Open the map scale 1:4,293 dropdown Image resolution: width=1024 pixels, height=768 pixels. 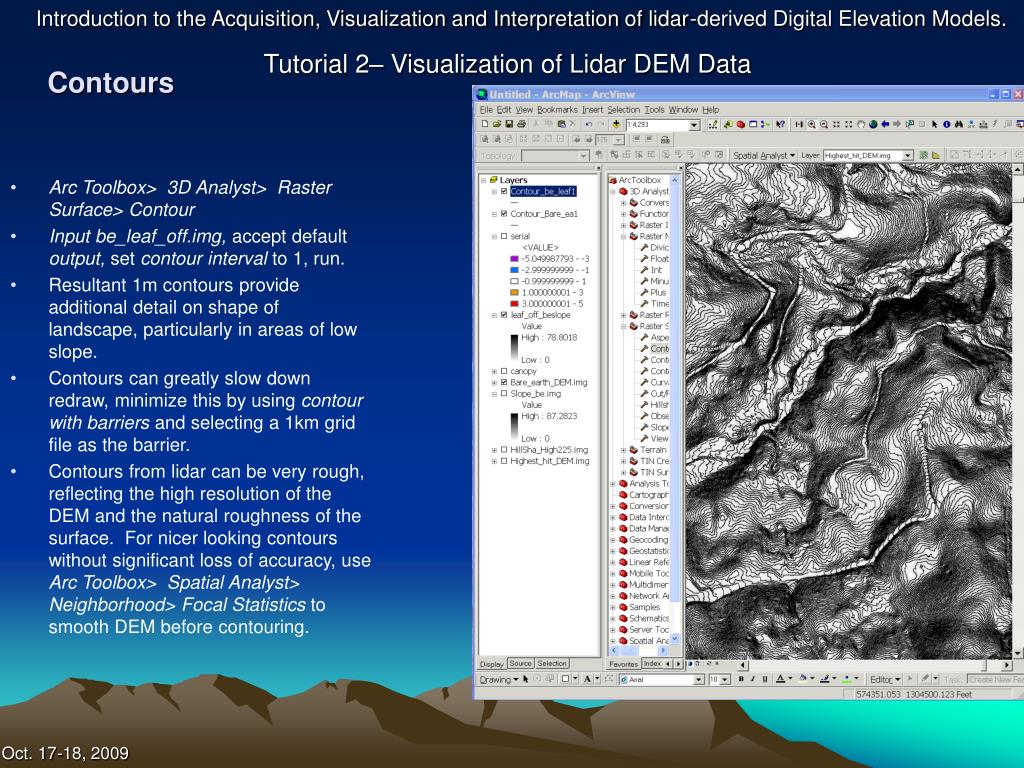694,124
